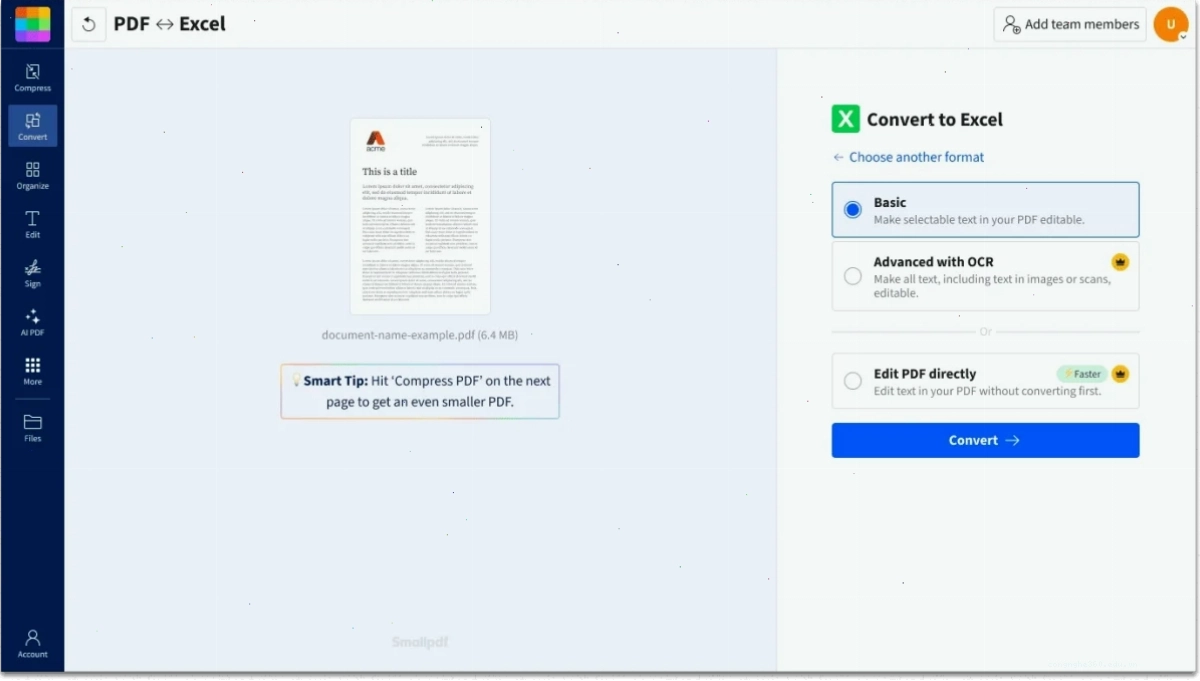1200x681 pixels.
Task: Click the document-name-example.pdf filename
Action: (420, 335)
